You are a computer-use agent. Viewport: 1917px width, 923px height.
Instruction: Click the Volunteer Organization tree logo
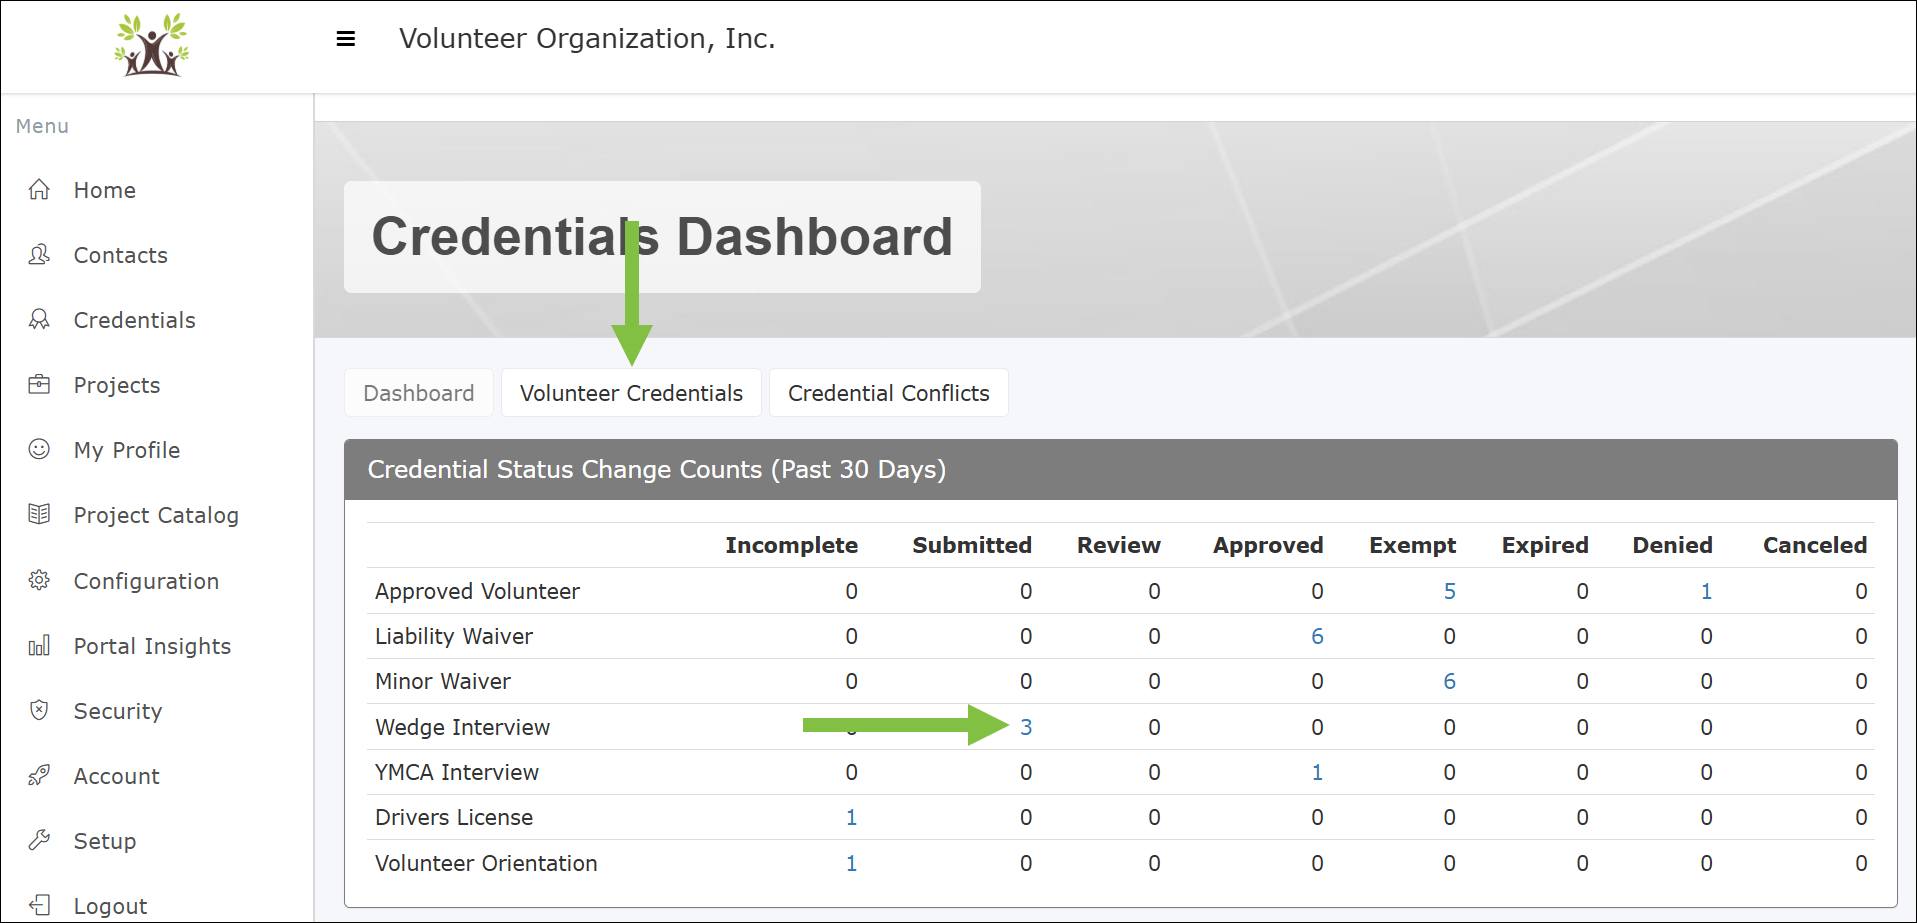[152, 45]
